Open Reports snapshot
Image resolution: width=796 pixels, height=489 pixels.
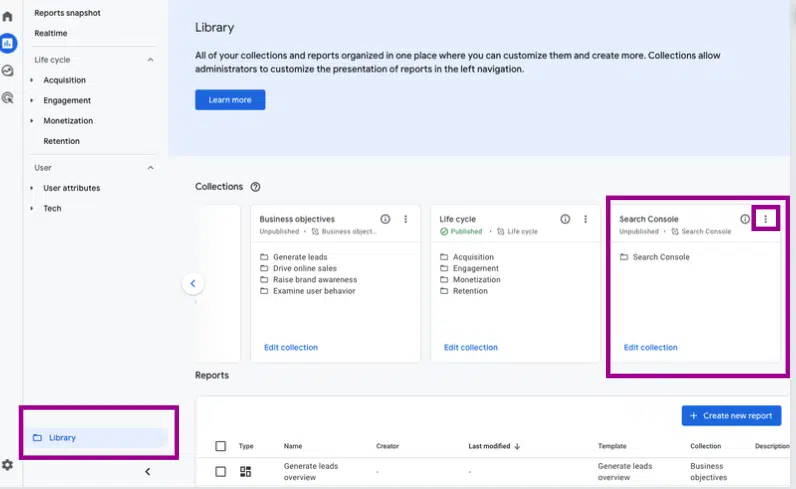click(68, 13)
